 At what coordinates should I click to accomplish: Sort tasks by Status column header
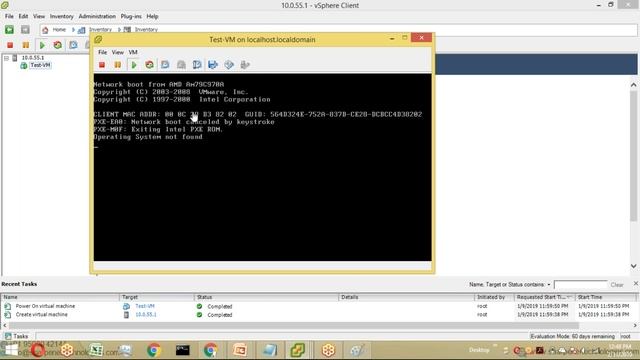coord(266,297)
